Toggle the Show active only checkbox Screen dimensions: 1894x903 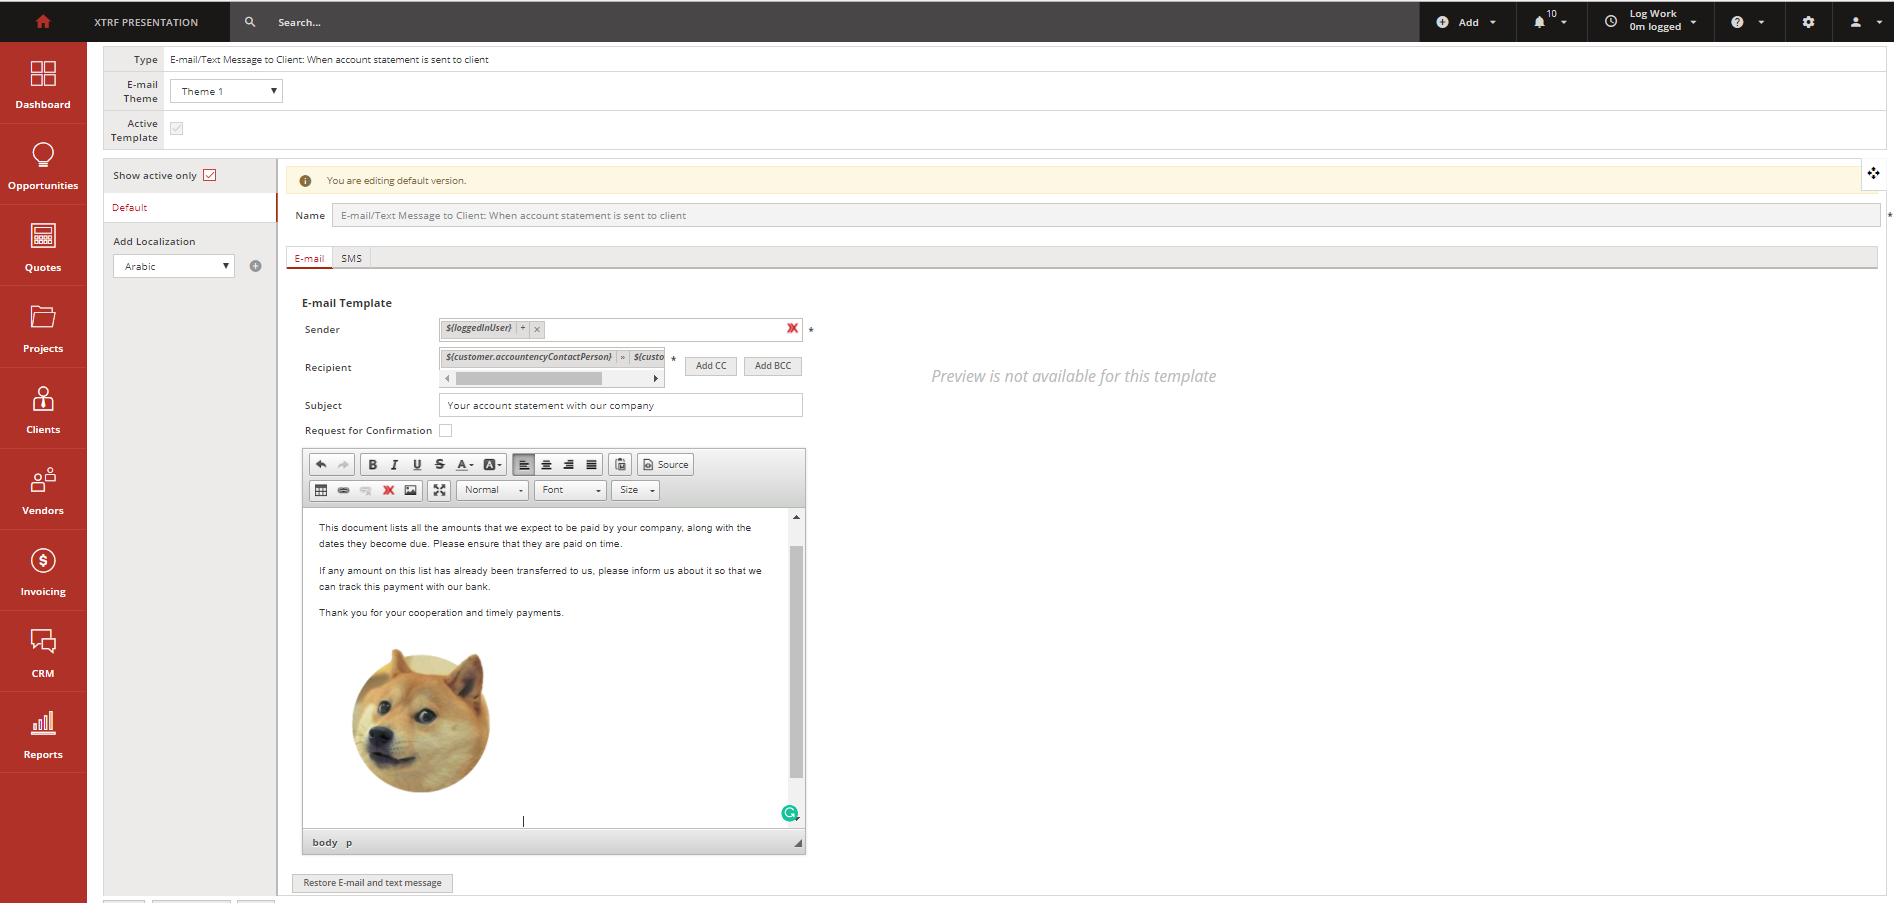point(210,175)
